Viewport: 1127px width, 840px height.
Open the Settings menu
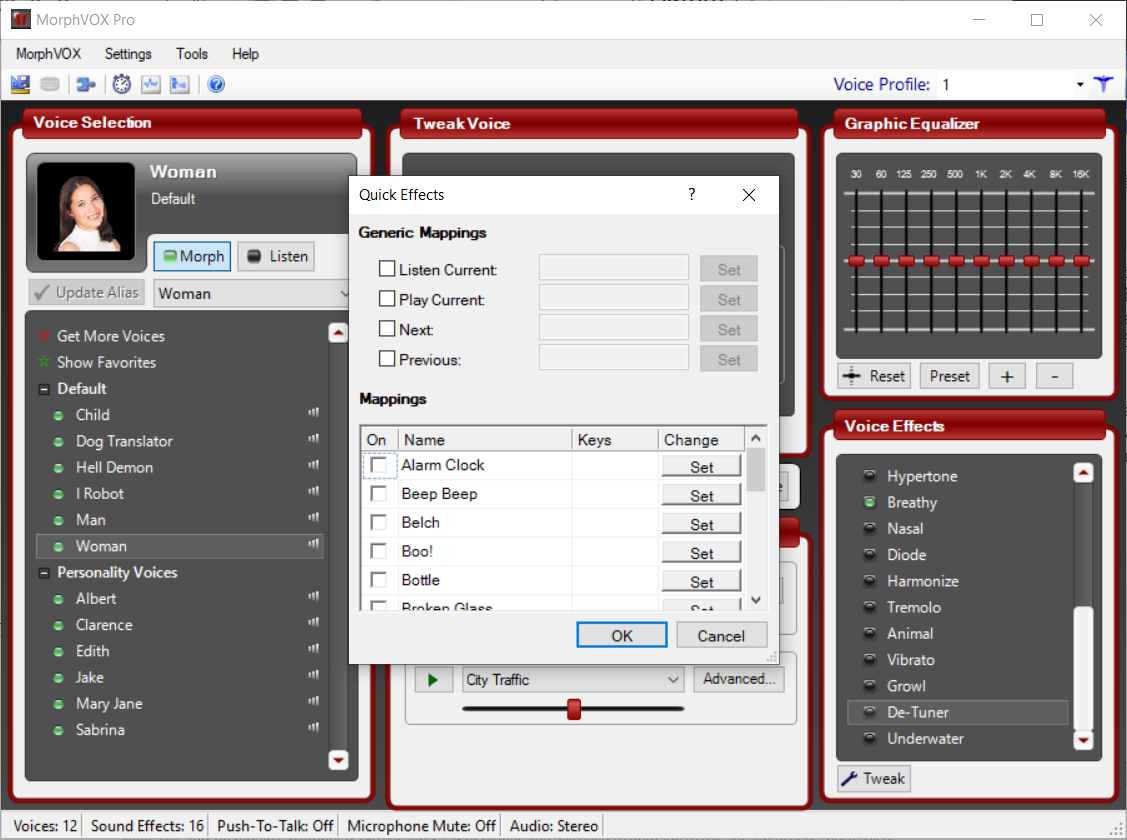tap(128, 54)
